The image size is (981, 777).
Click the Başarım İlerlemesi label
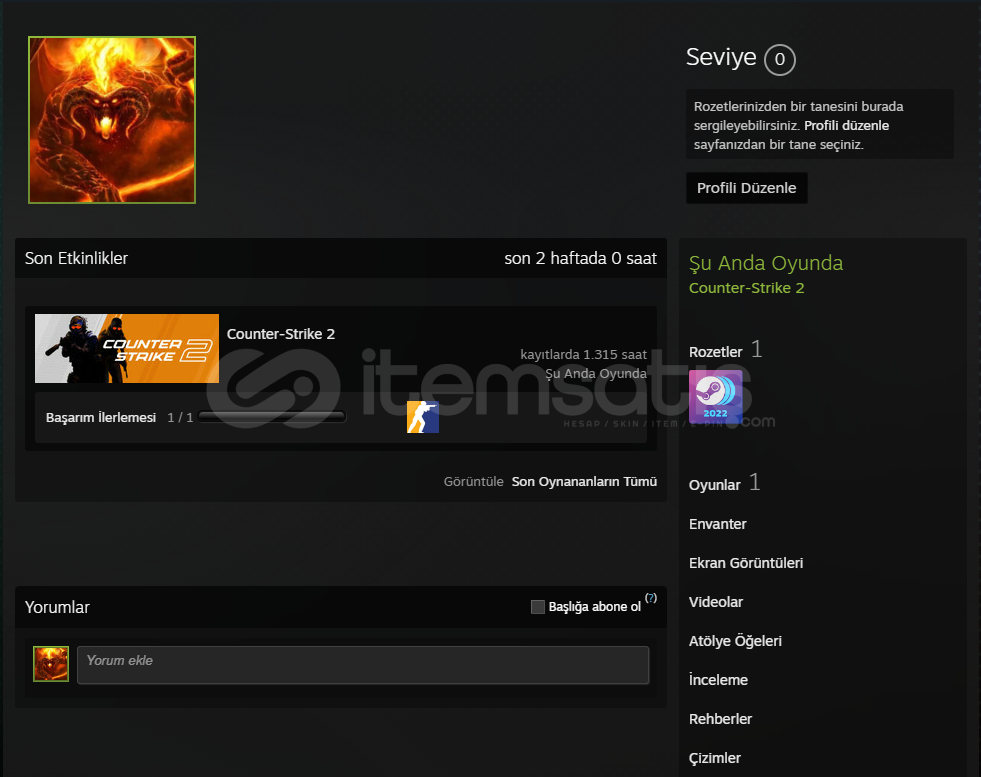tap(101, 417)
